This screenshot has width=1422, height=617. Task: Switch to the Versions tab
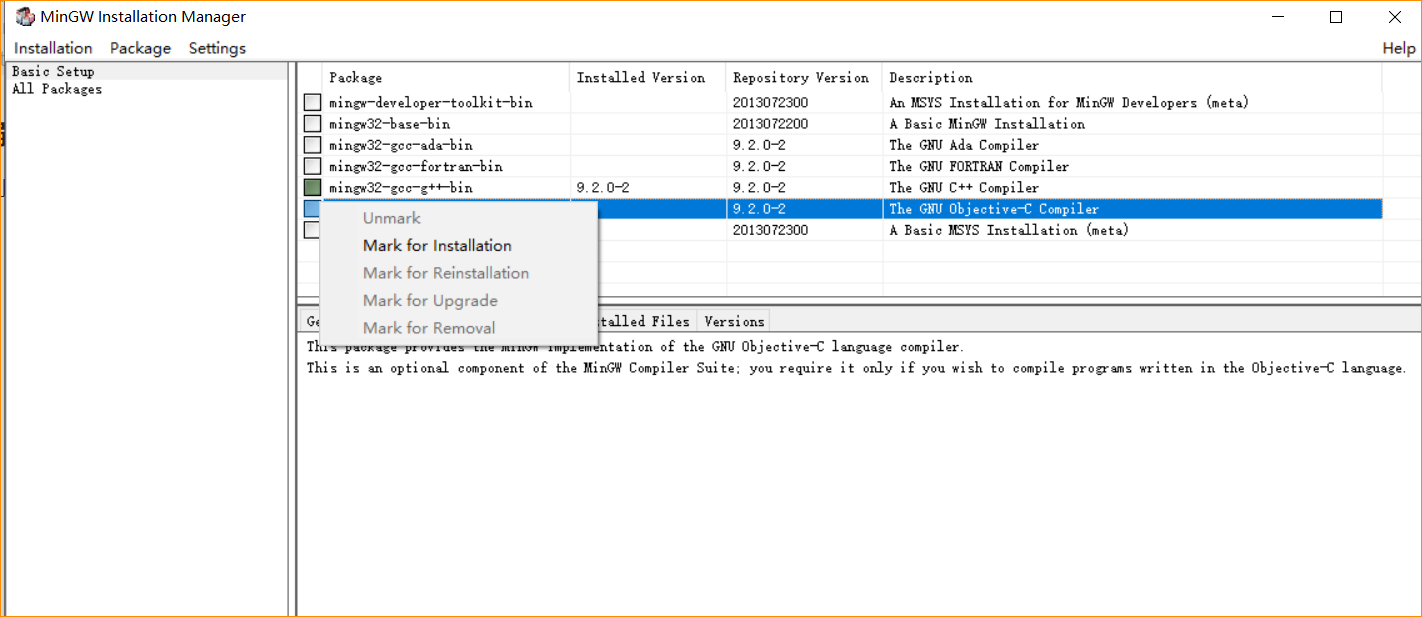coord(734,321)
